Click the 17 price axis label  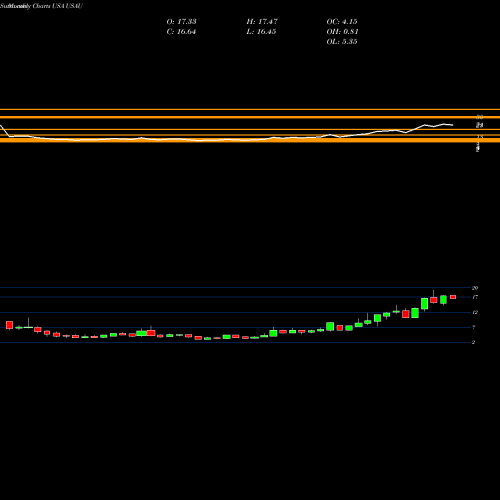tap(475, 297)
